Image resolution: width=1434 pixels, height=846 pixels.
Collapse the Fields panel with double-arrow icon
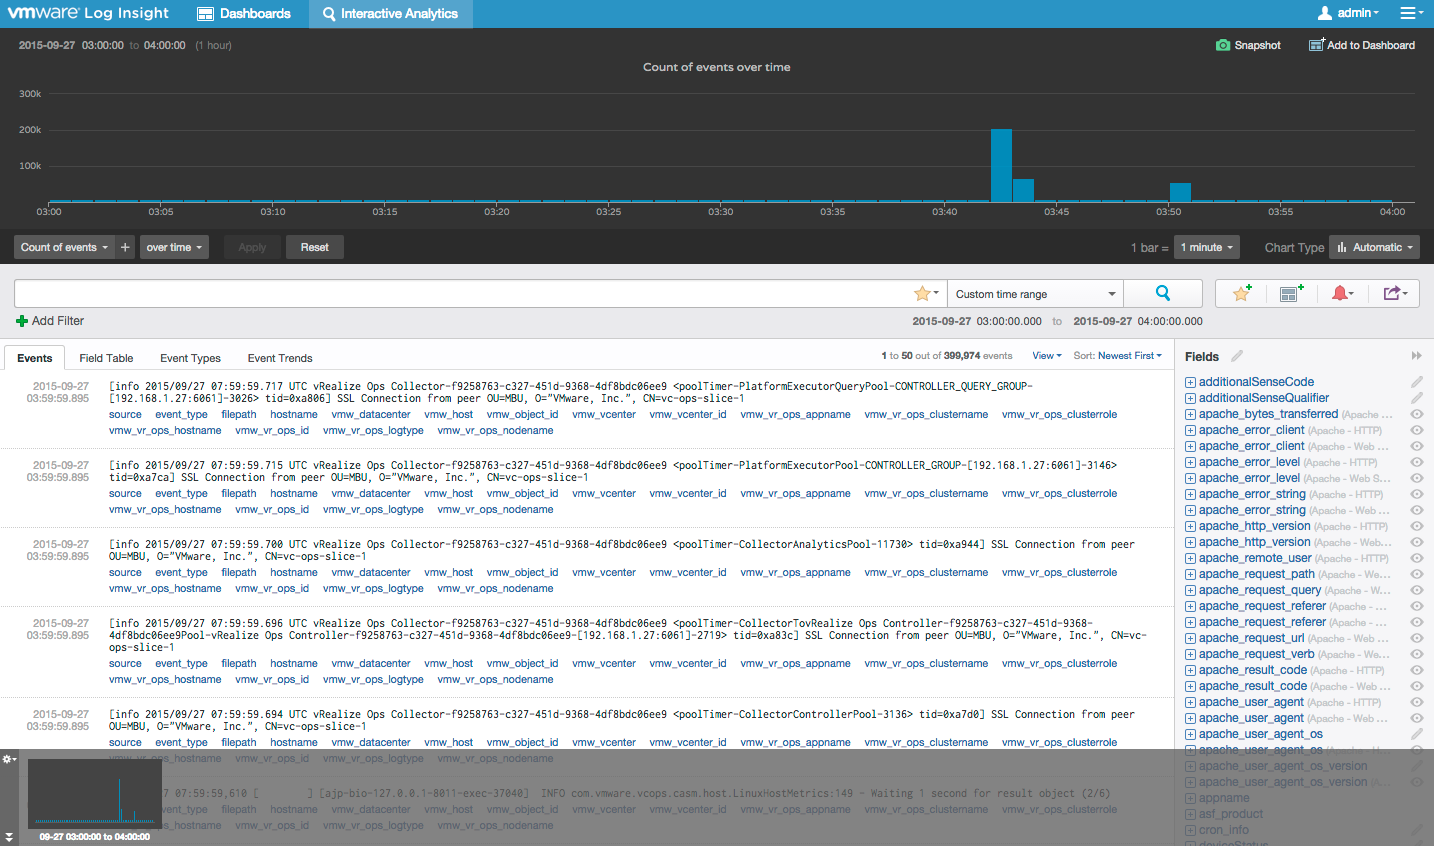pos(1416,356)
